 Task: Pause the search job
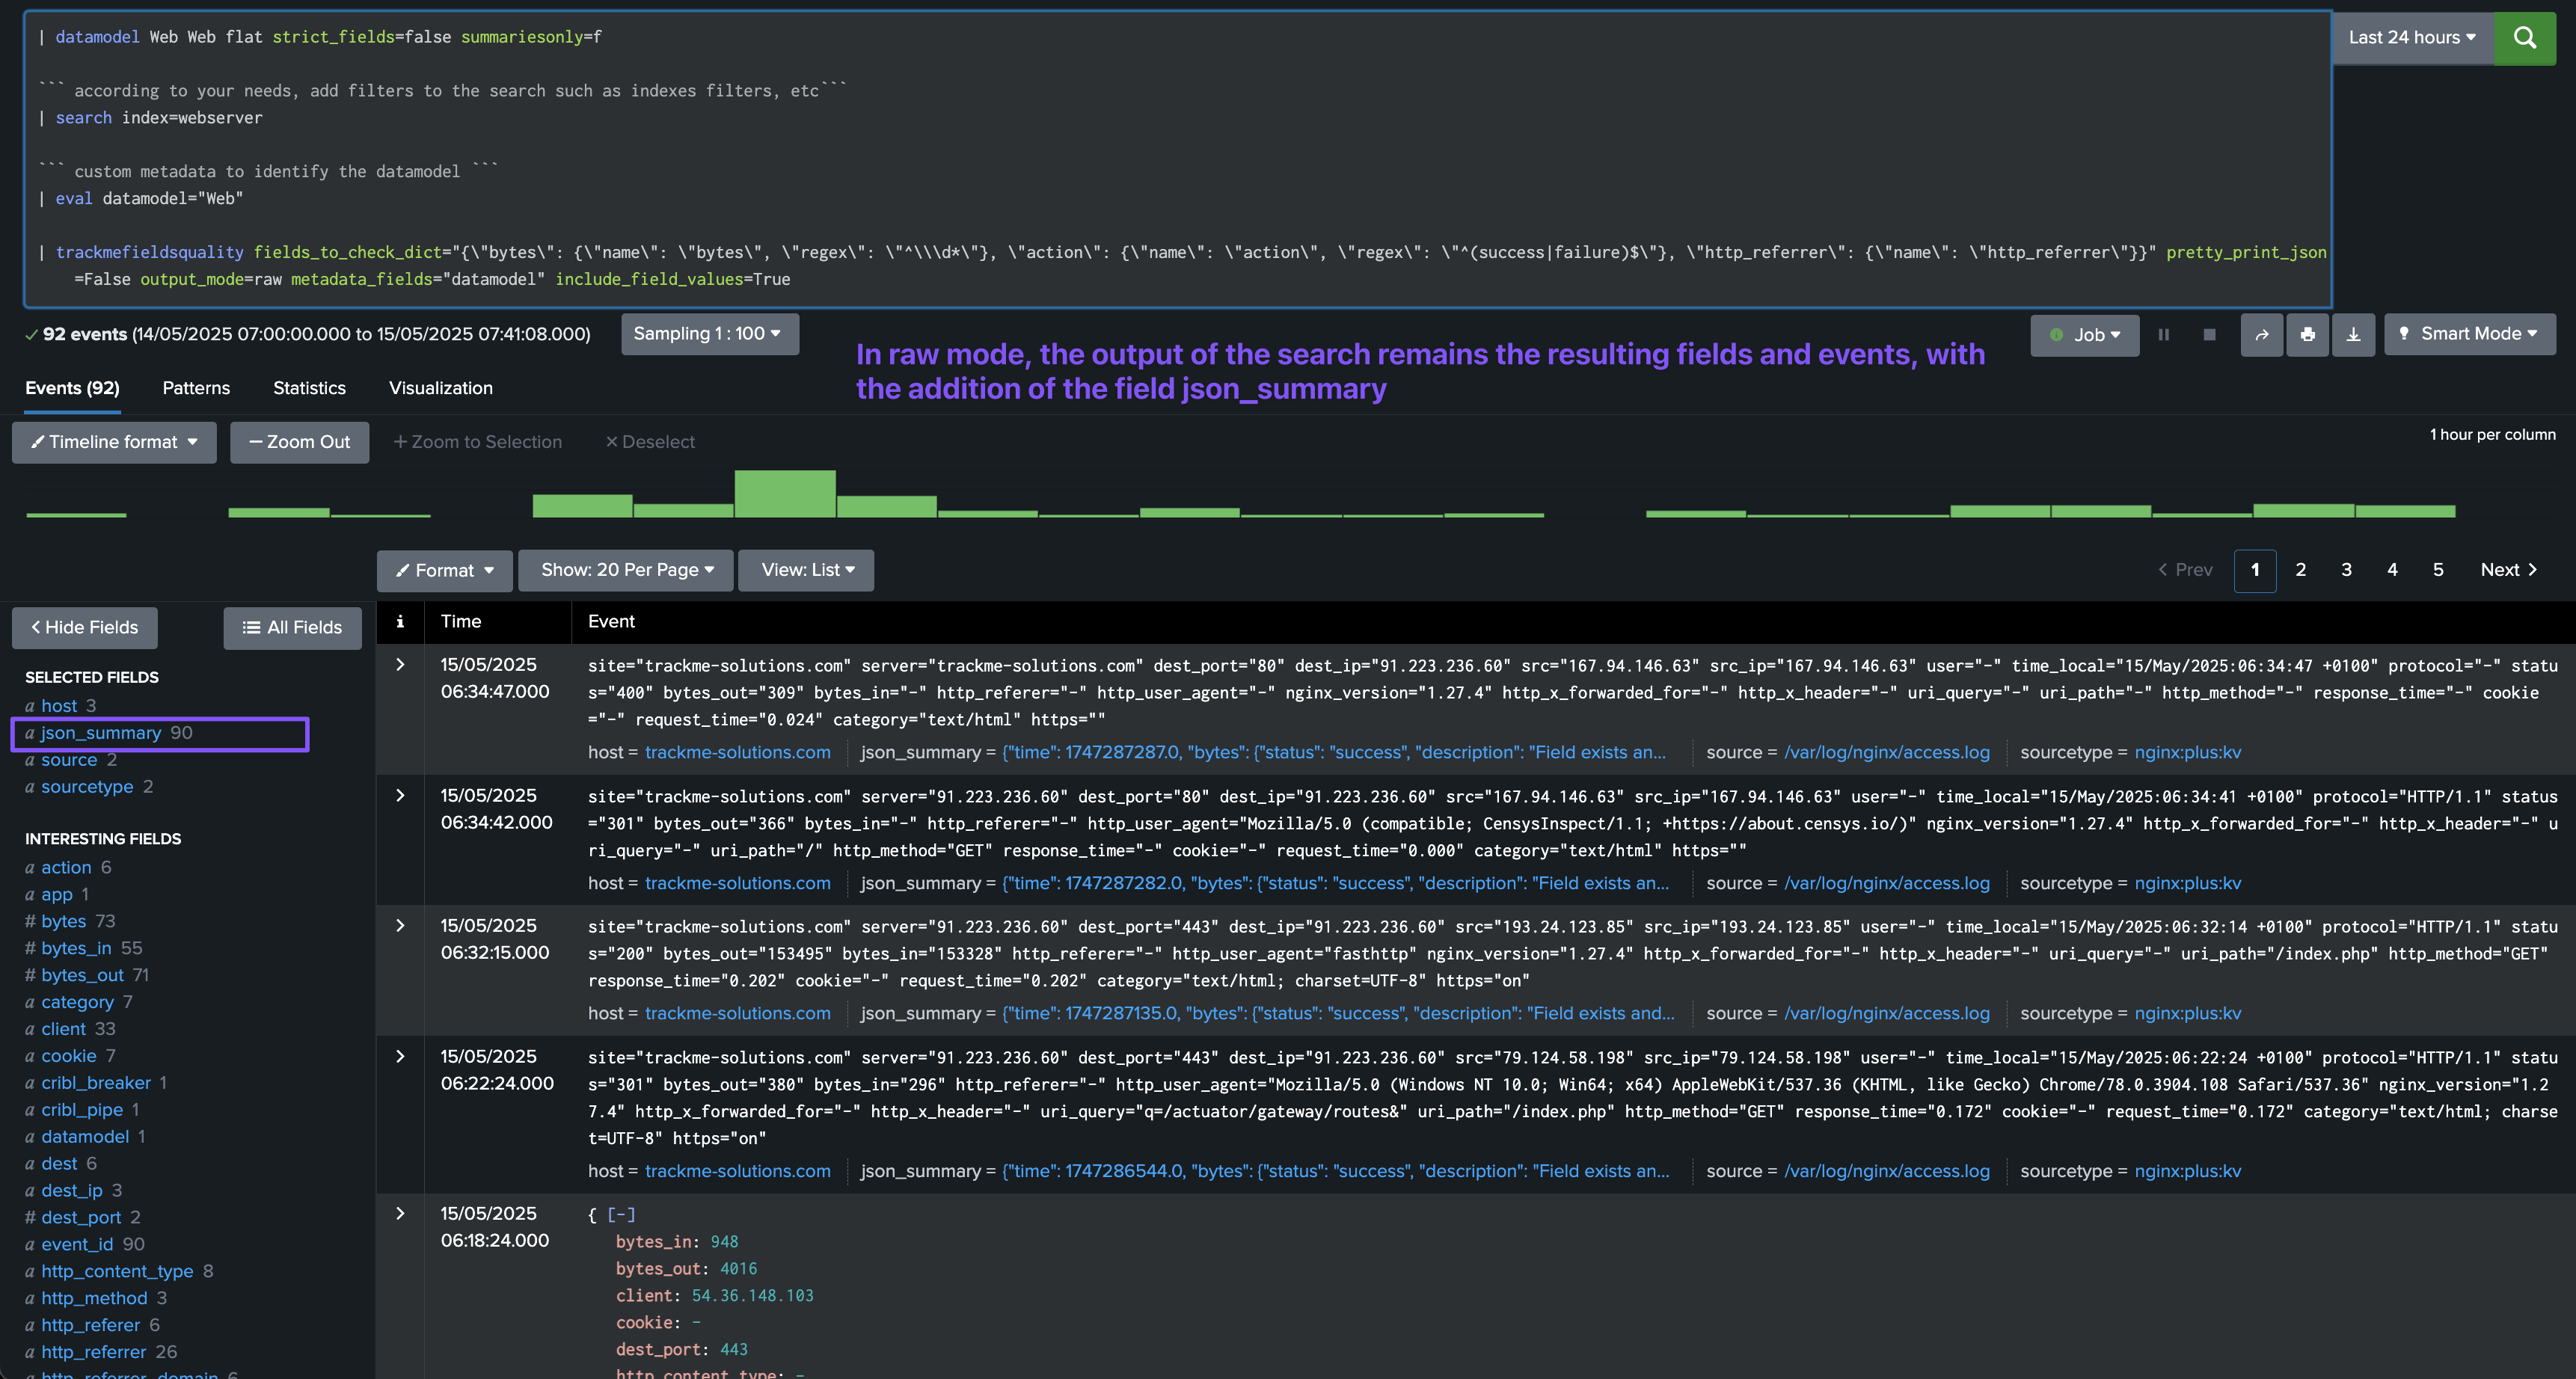click(2163, 335)
